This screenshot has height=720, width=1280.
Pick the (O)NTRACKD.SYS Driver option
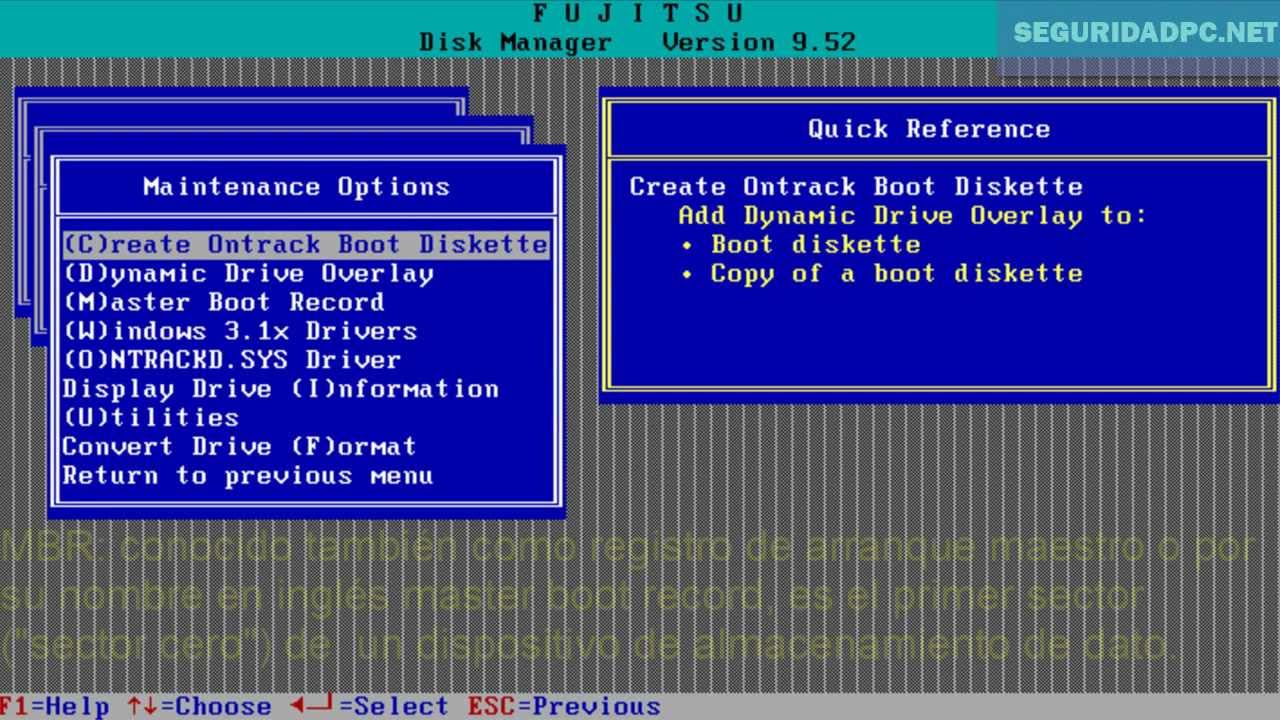(x=232, y=360)
